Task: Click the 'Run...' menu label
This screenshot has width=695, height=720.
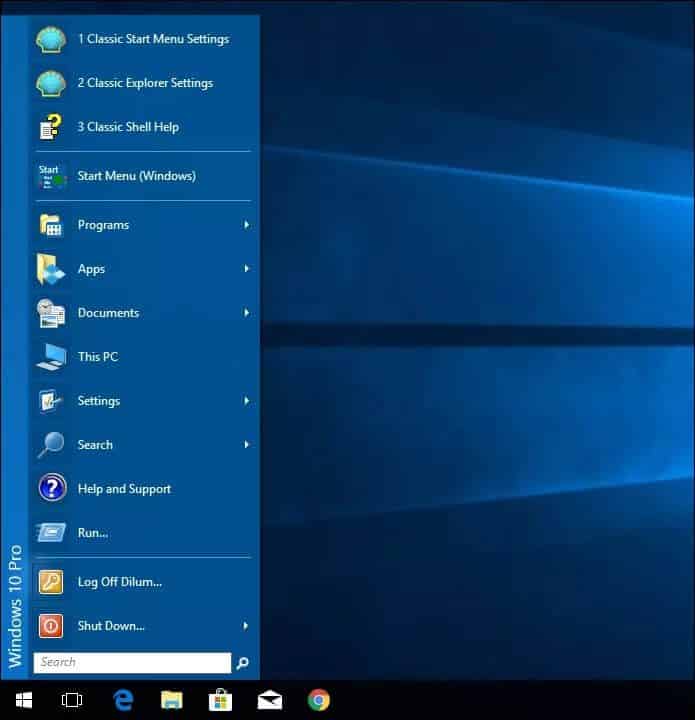Action: tap(93, 533)
